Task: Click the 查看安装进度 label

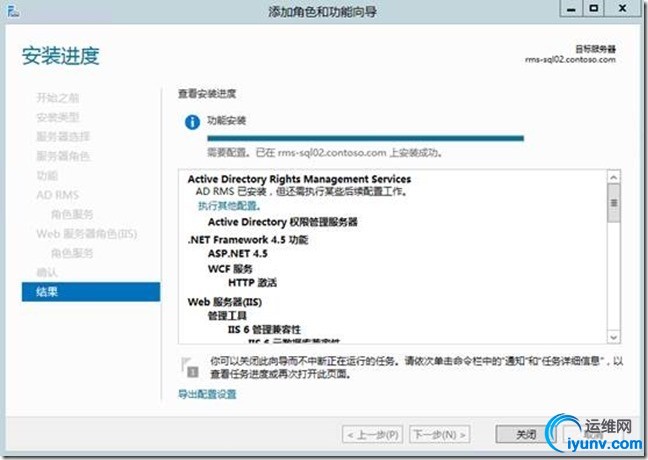Action: pos(207,94)
